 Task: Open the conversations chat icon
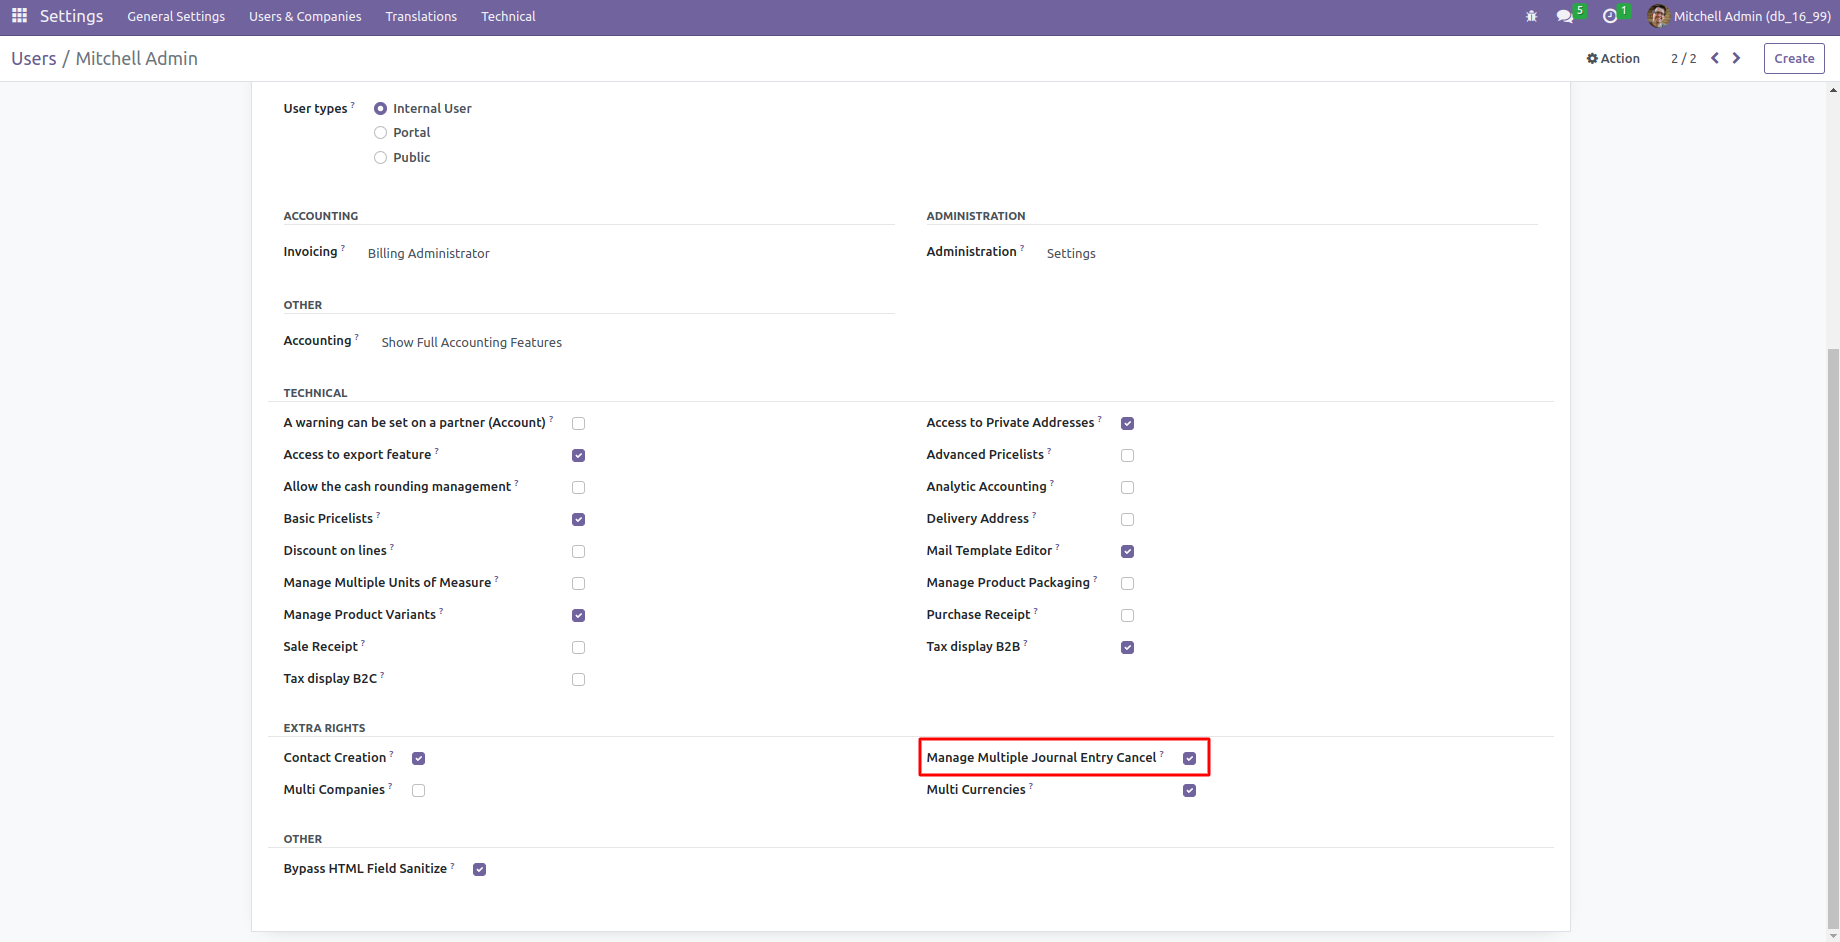tap(1565, 16)
